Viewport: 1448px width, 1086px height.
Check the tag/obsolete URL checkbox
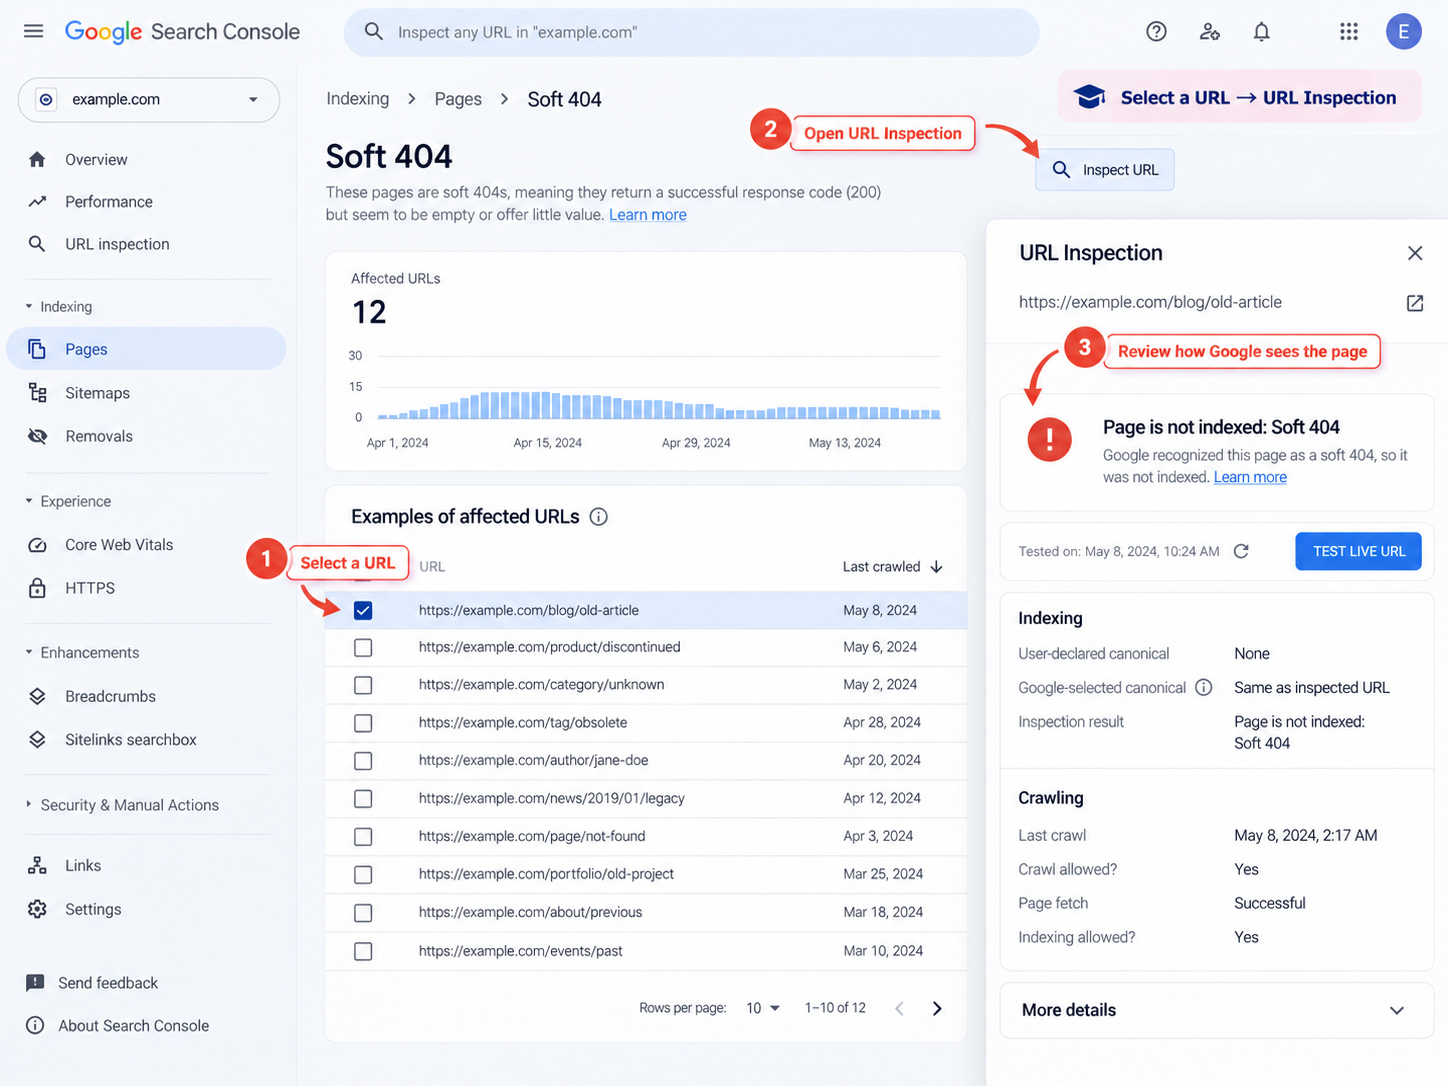363,723
